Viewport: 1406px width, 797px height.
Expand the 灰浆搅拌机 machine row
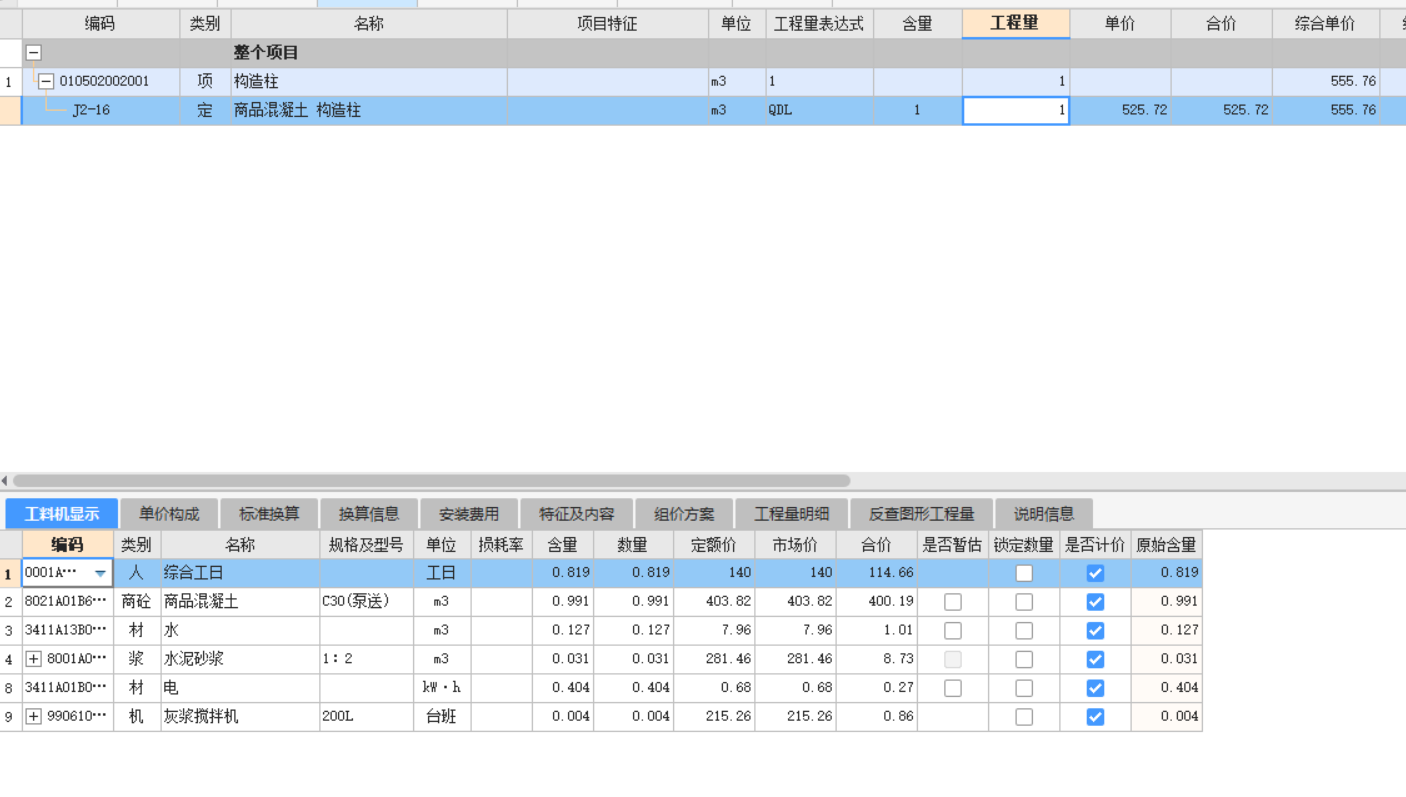coord(34,717)
